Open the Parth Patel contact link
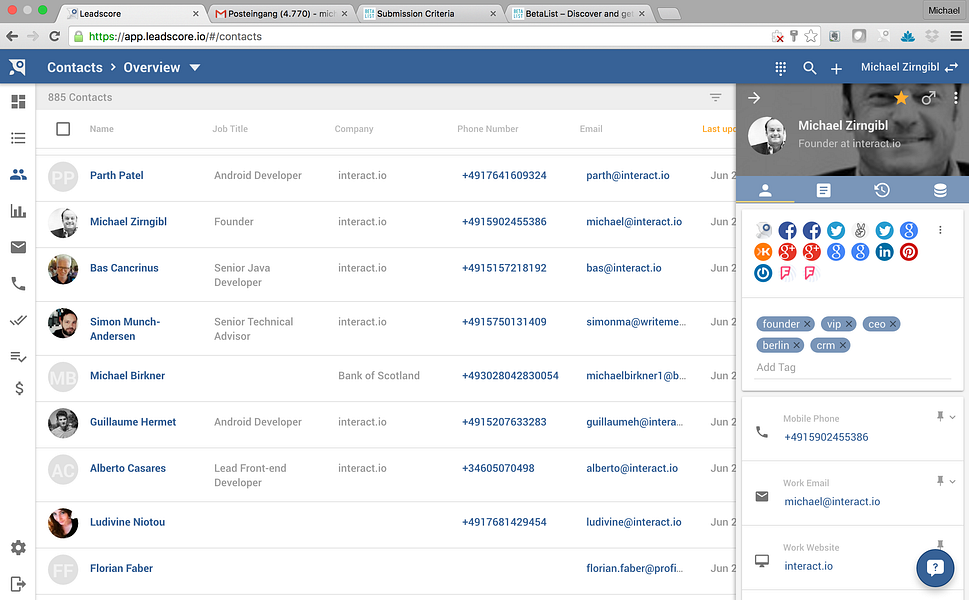This screenshot has width=969, height=600. (x=117, y=175)
